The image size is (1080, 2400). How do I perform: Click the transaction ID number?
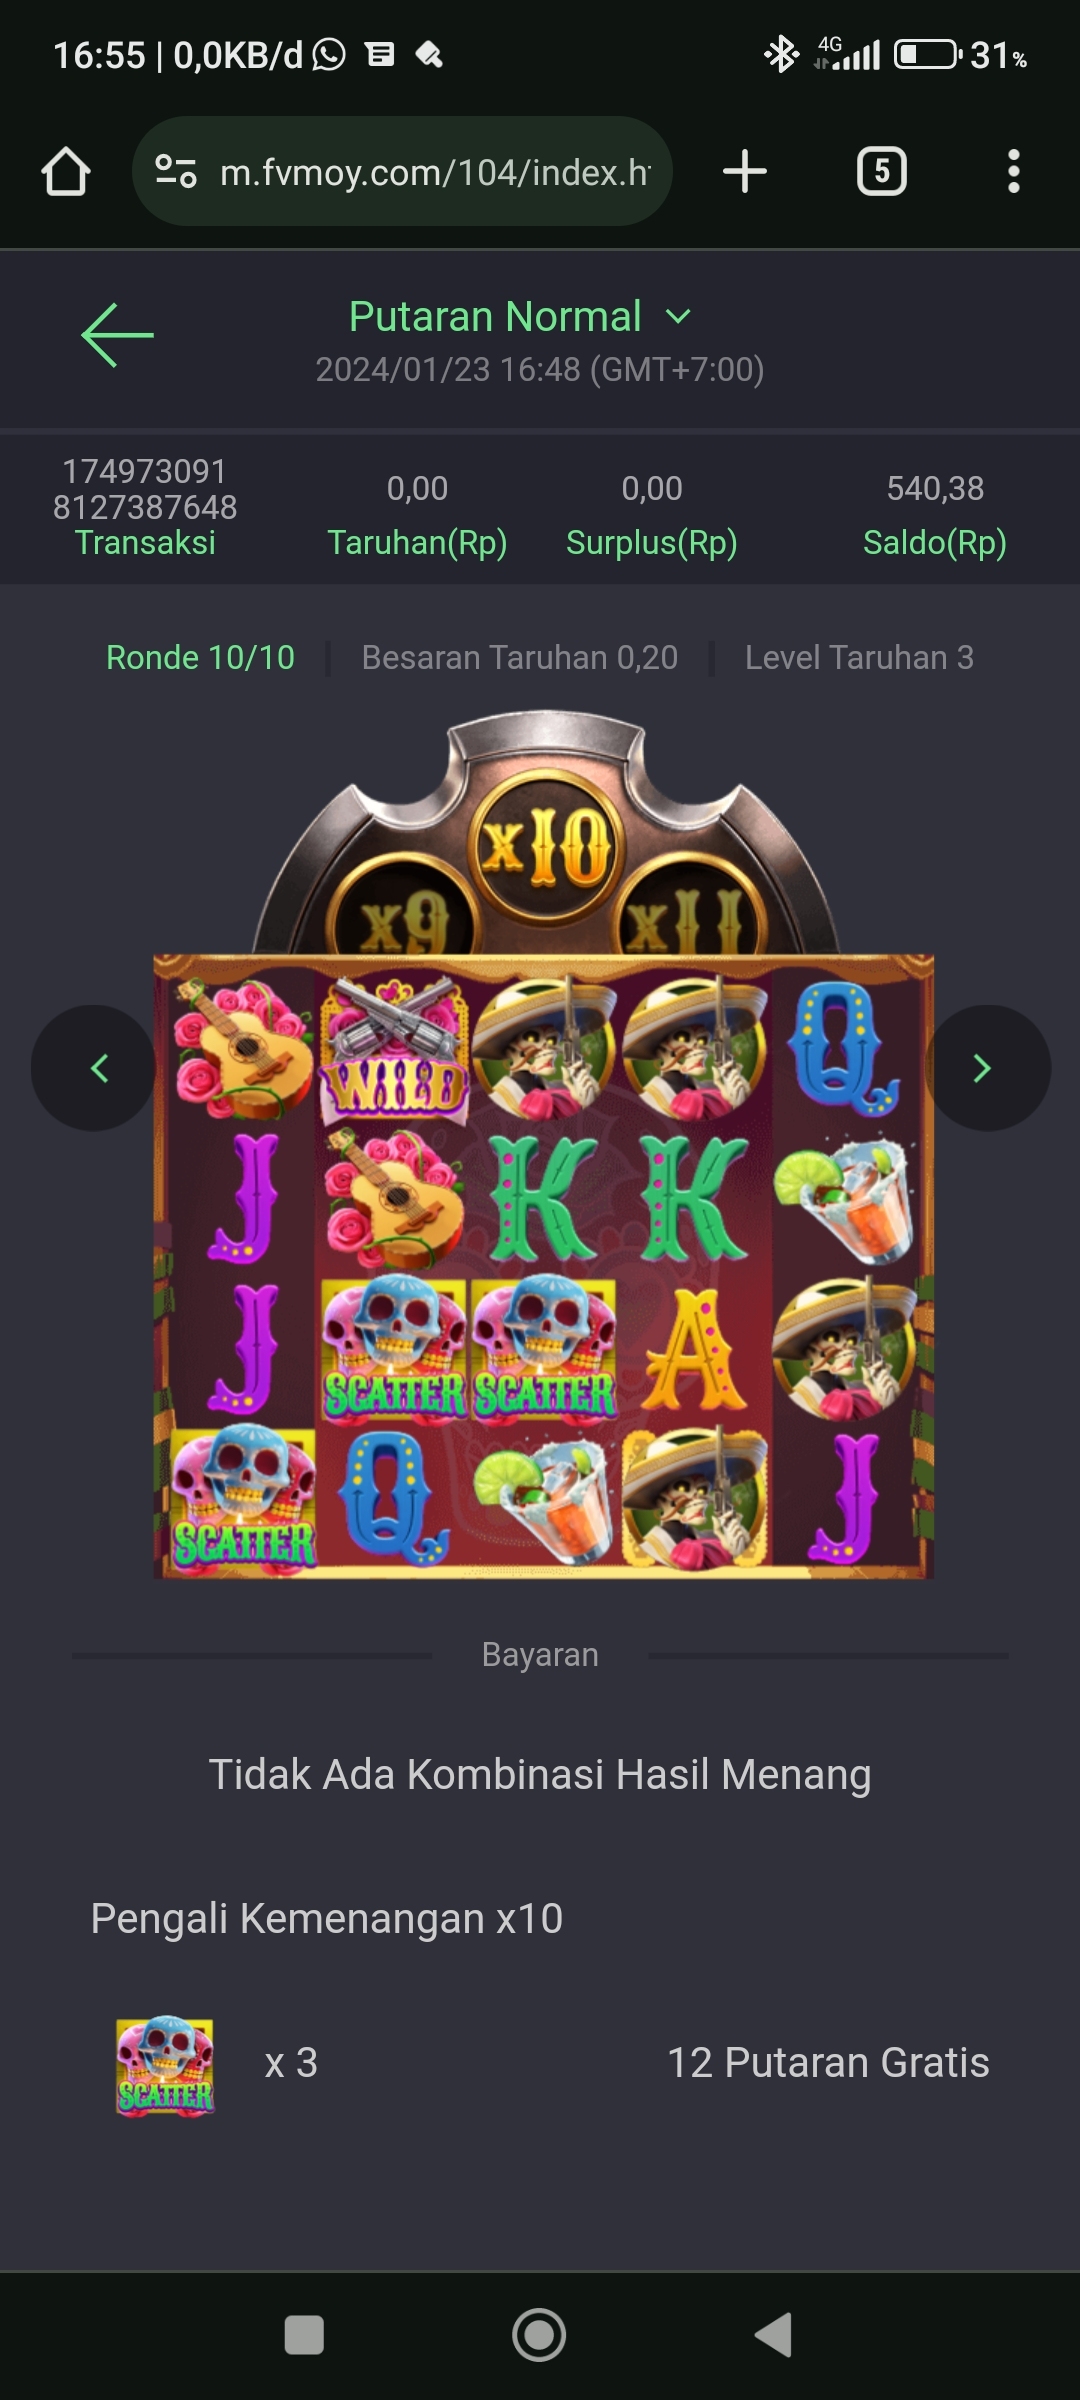pyautogui.click(x=145, y=489)
